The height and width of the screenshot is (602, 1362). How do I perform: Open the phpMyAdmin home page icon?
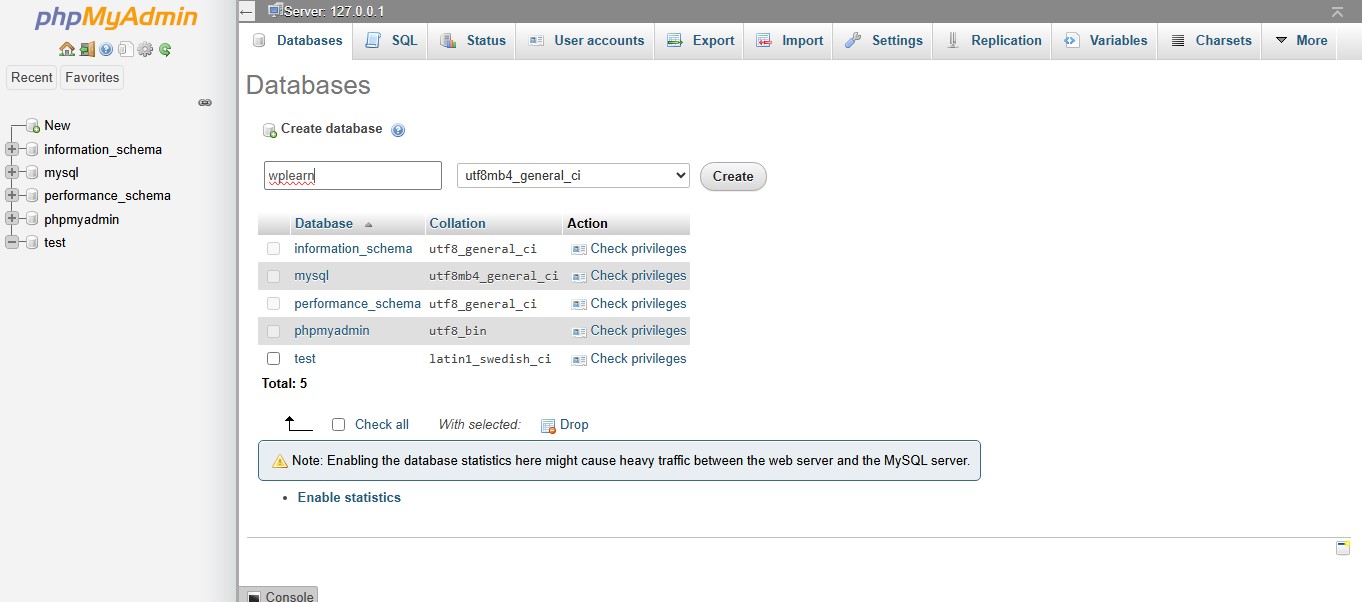(x=67, y=49)
